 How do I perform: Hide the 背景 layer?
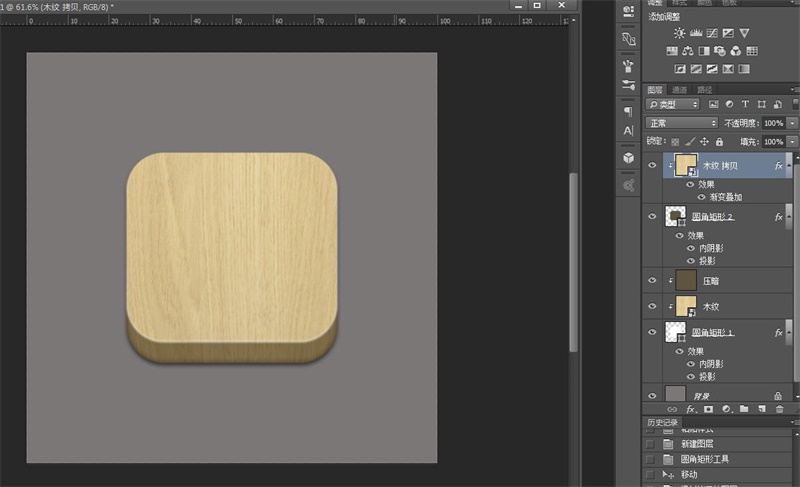click(x=652, y=395)
